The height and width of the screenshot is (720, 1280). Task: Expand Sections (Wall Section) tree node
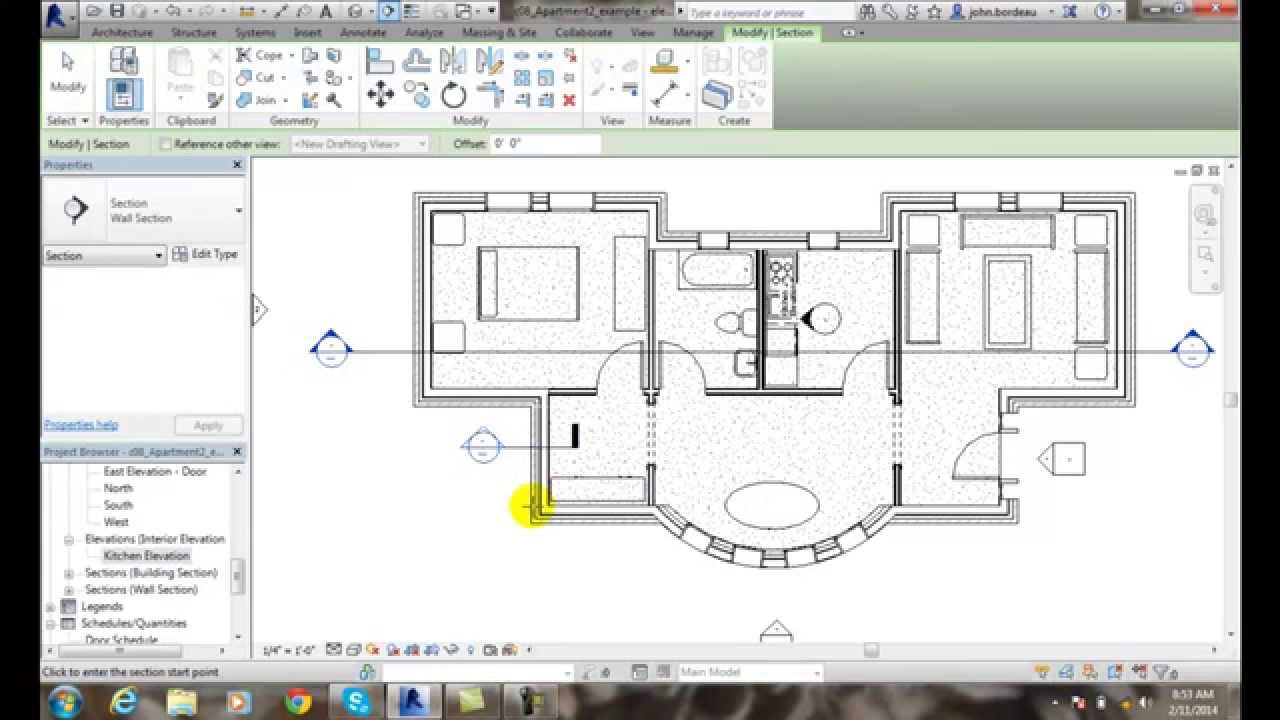[69, 590]
